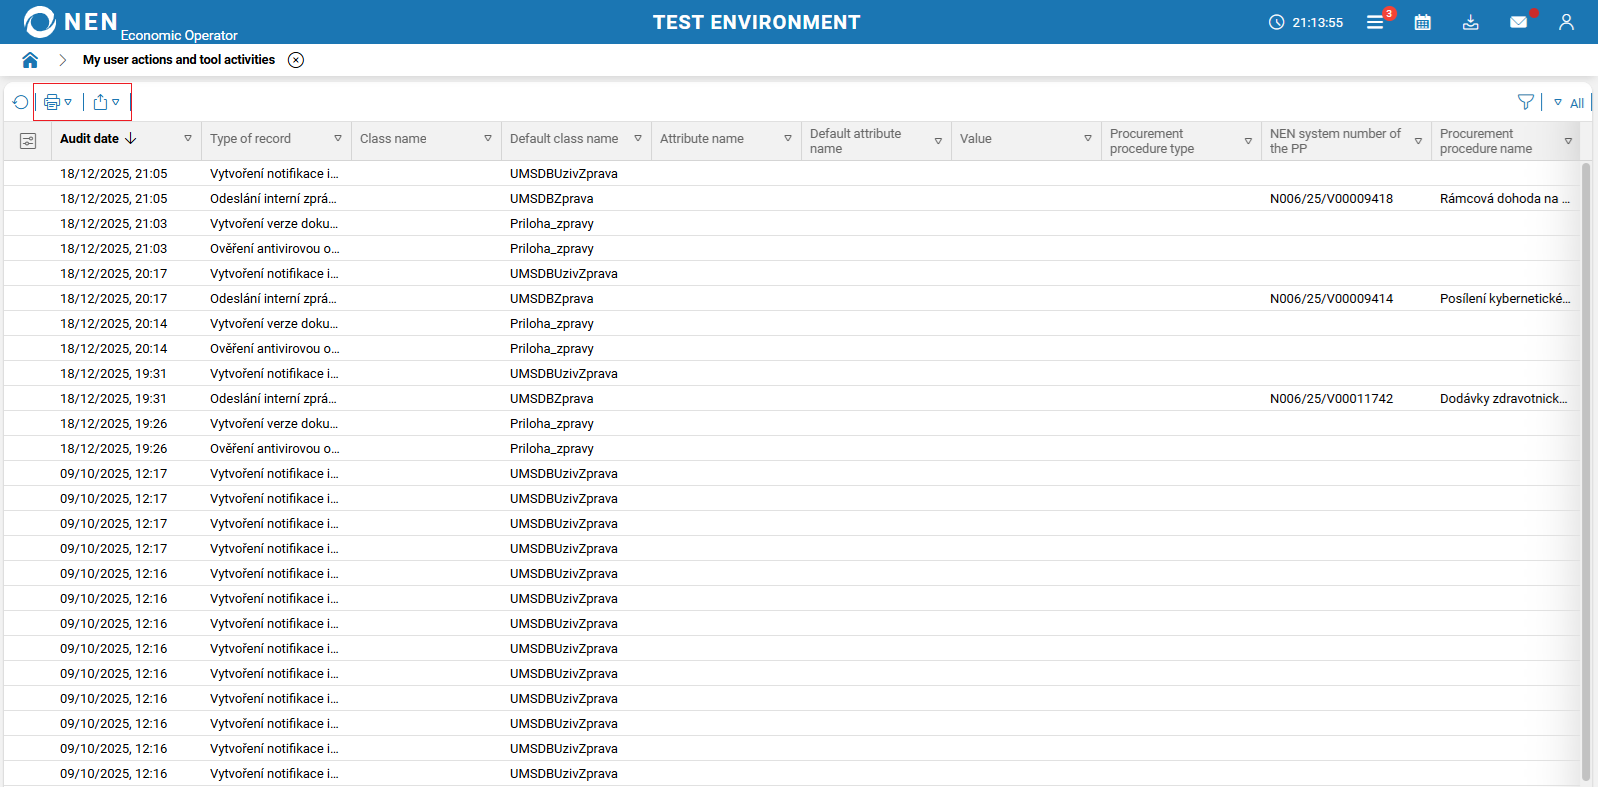Select the Rámcová dohoda na procedure name

click(1505, 199)
